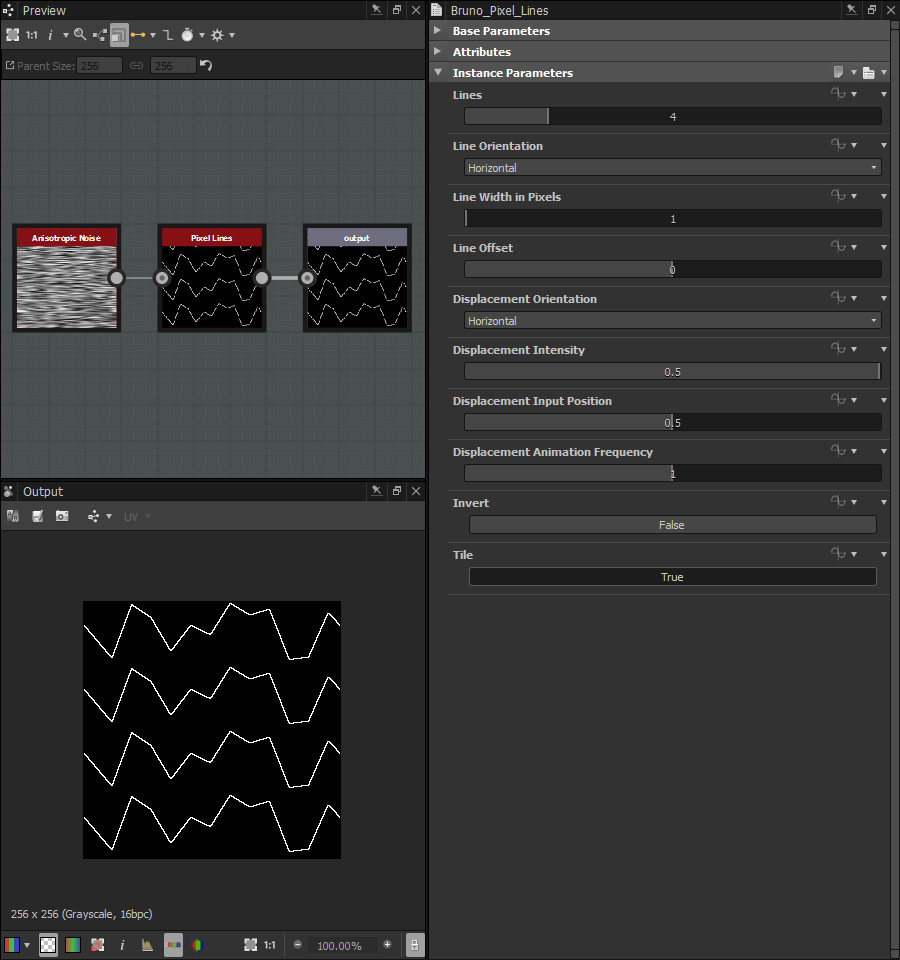Collapse the Instance Parameters section
The height and width of the screenshot is (960, 900).
click(438, 72)
